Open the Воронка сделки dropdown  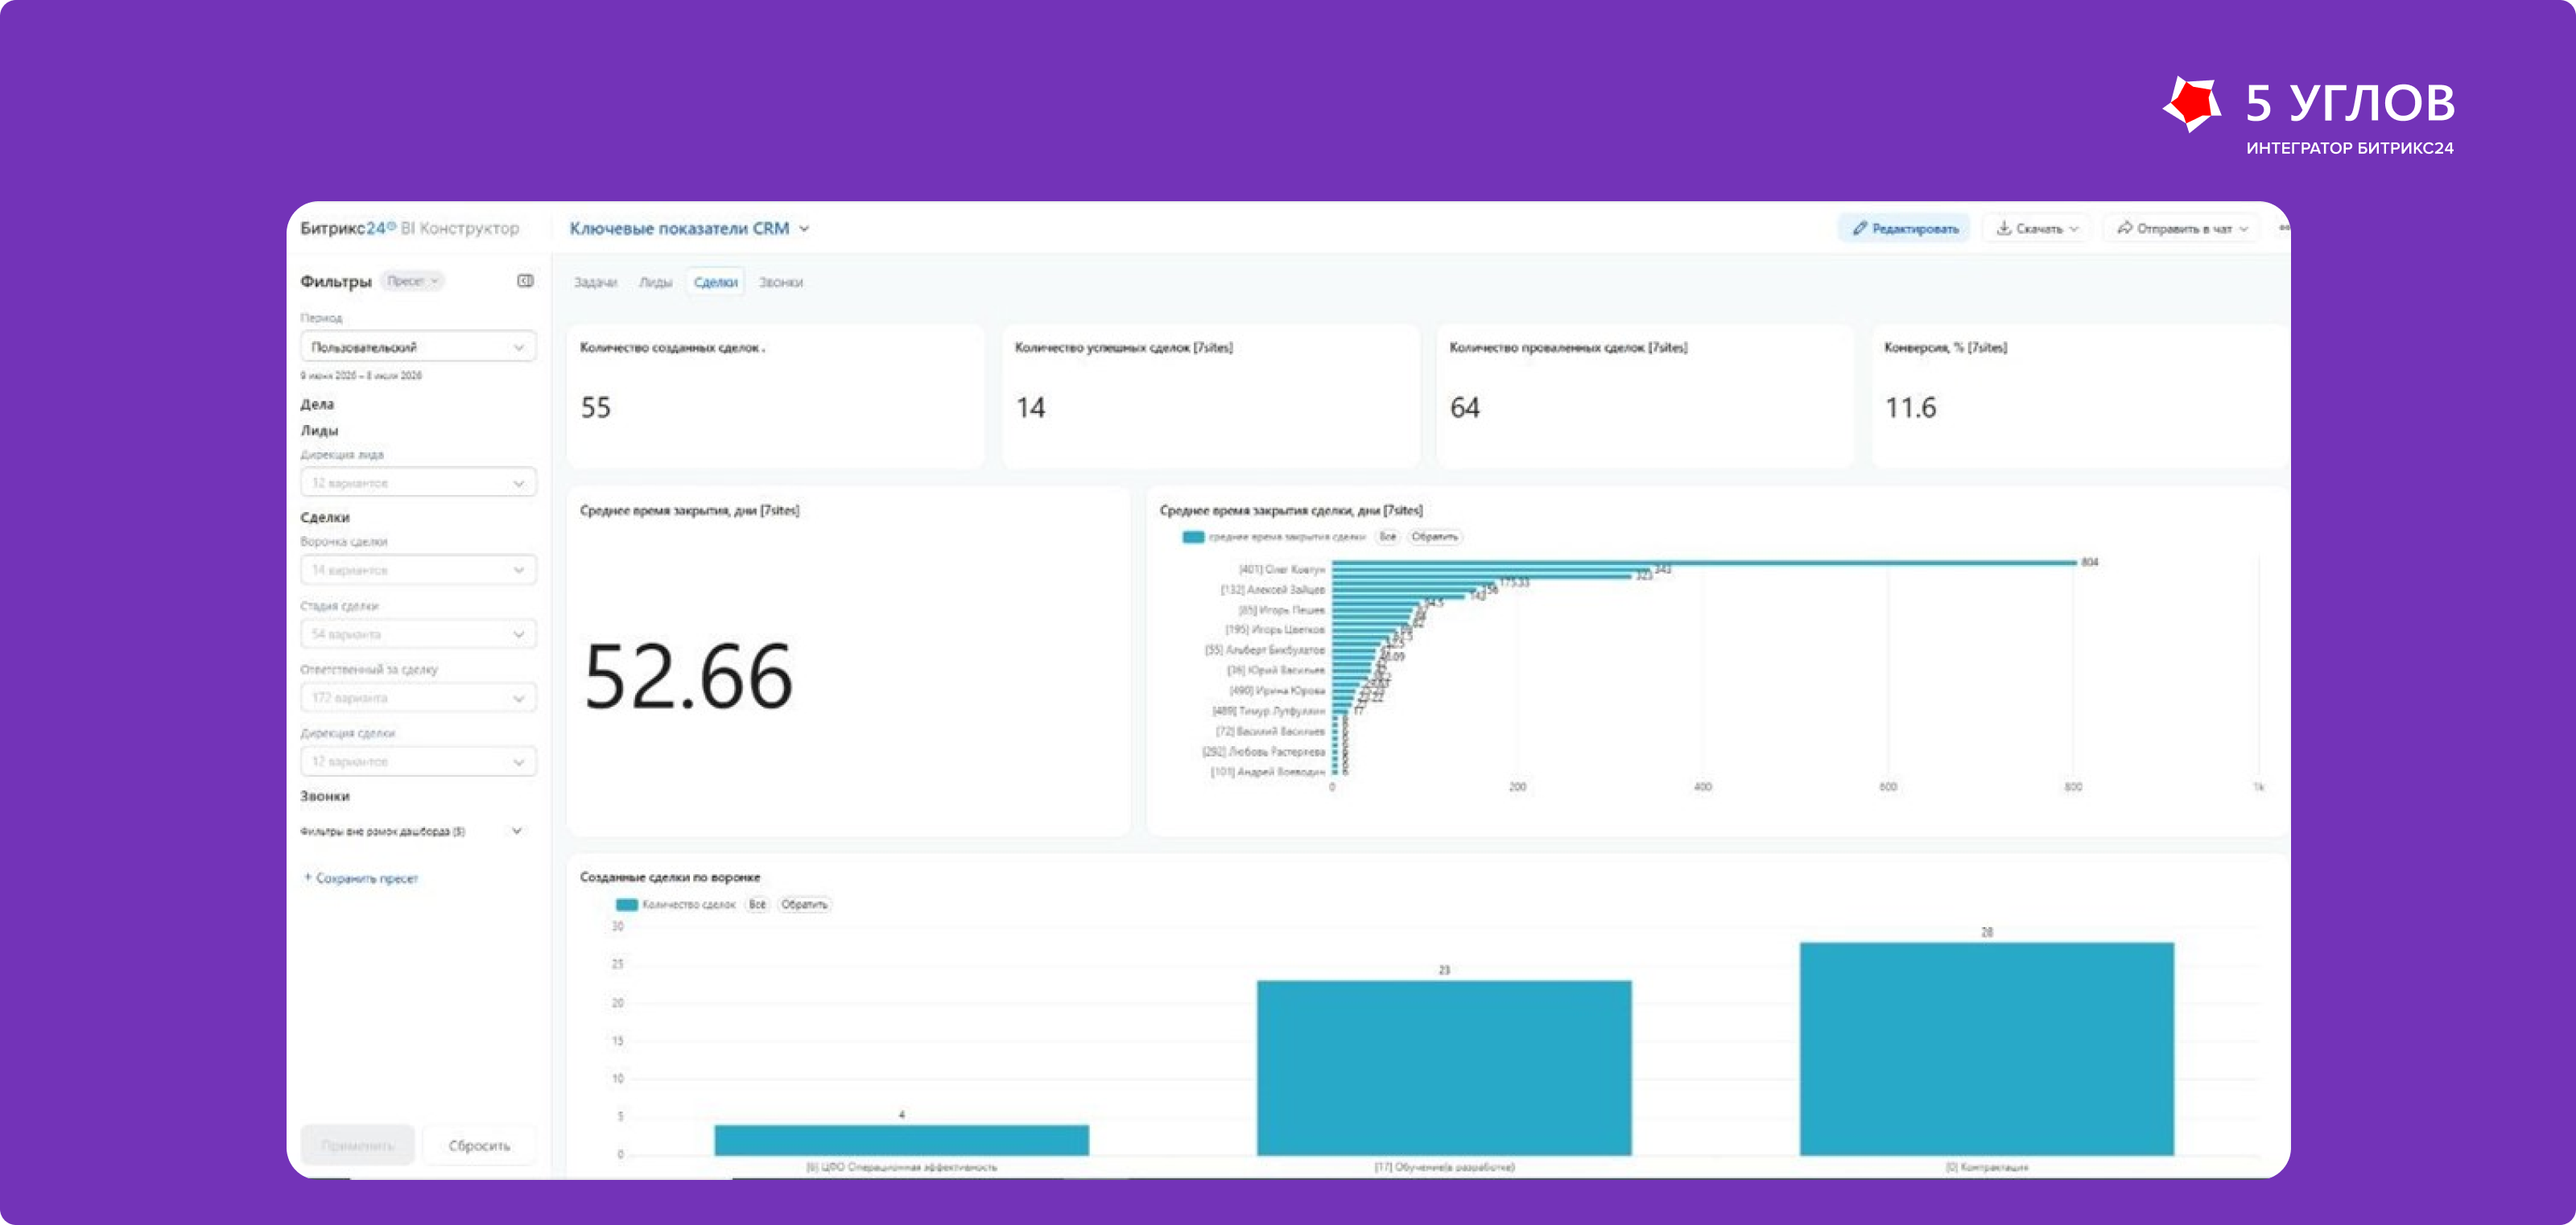pyautogui.click(x=418, y=570)
